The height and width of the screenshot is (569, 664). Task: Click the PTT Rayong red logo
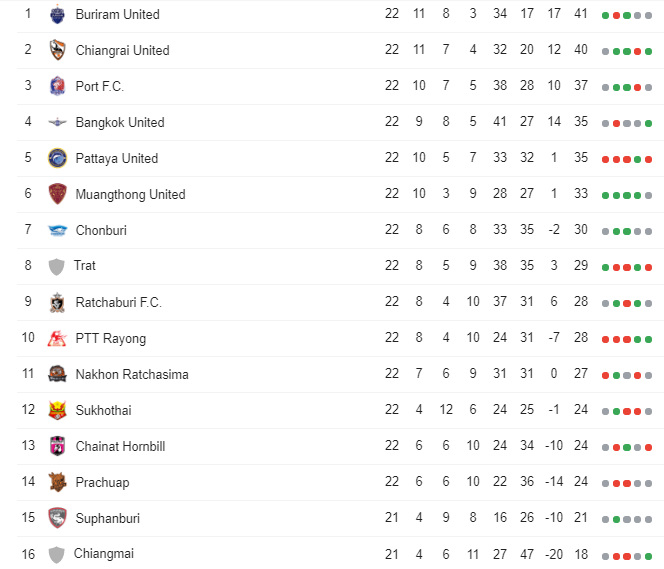coord(57,338)
